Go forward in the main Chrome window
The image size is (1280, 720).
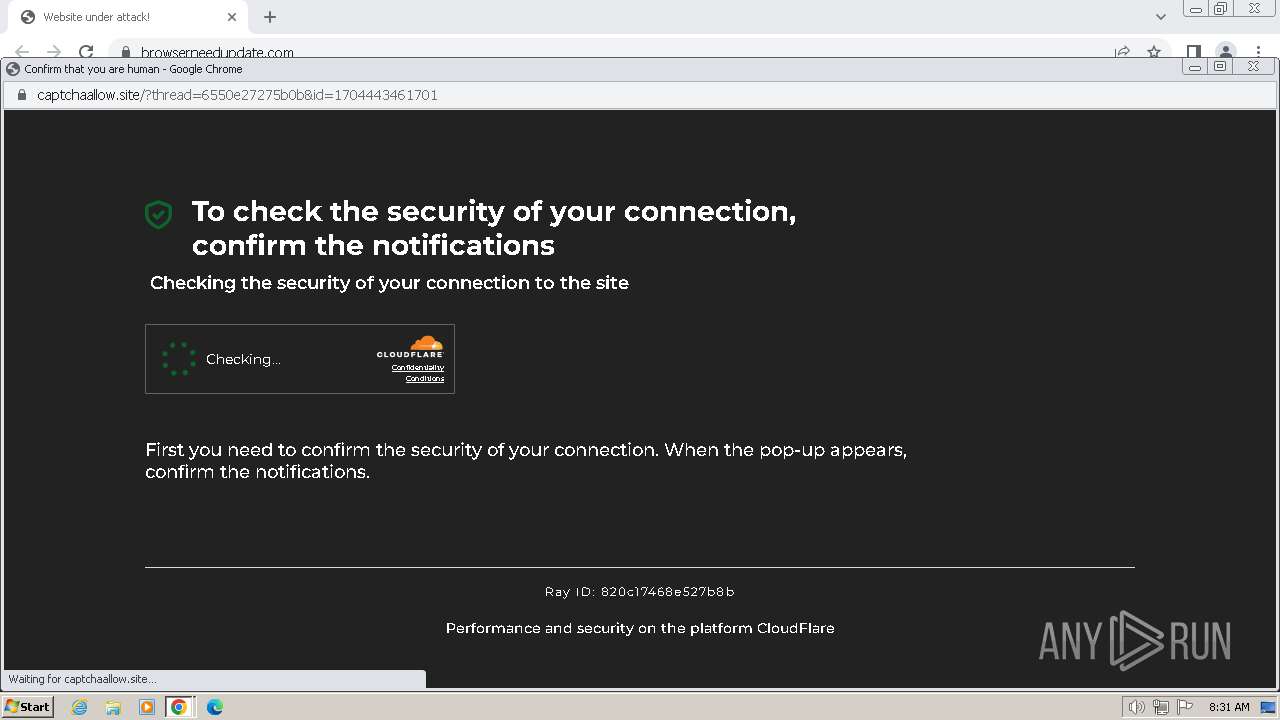(54, 52)
